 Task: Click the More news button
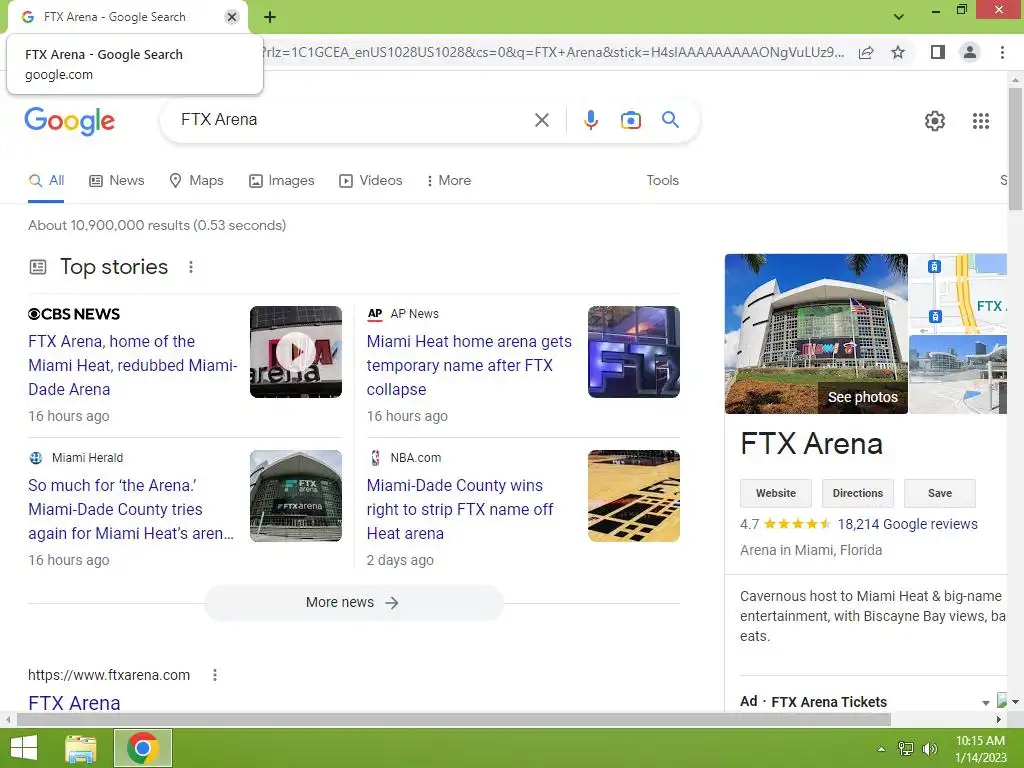(x=353, y=602)
